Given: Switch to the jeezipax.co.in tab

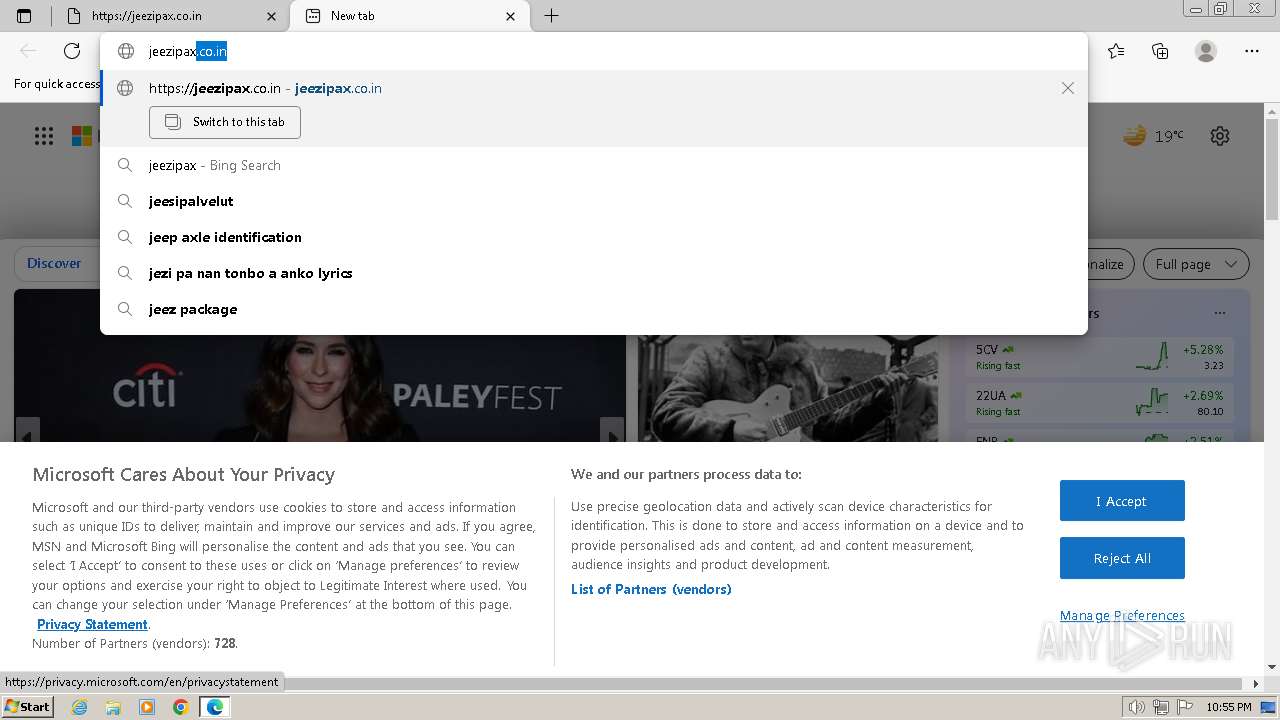Looking at the screenshot, I should pos(170,16).
